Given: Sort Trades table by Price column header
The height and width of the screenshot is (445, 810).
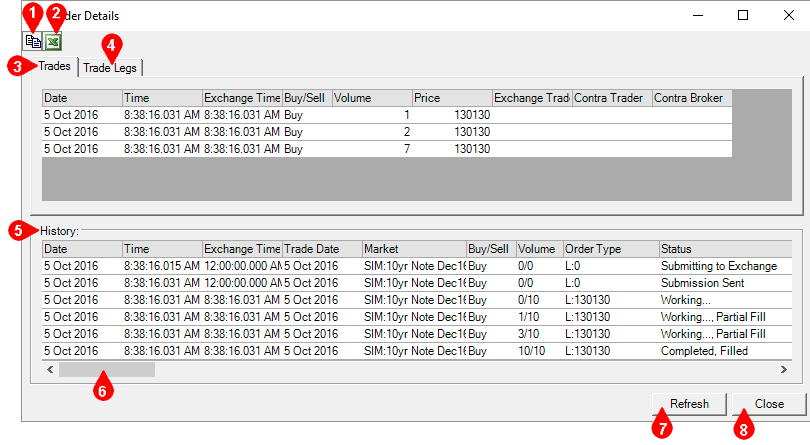Looking at the screenshot, I should pos(451,98).
